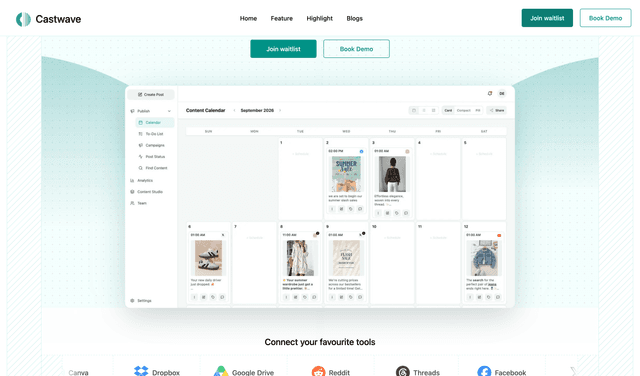Viewport: 640px width, 376px height.
Task: Click the Team people icon
Action: 132,203
